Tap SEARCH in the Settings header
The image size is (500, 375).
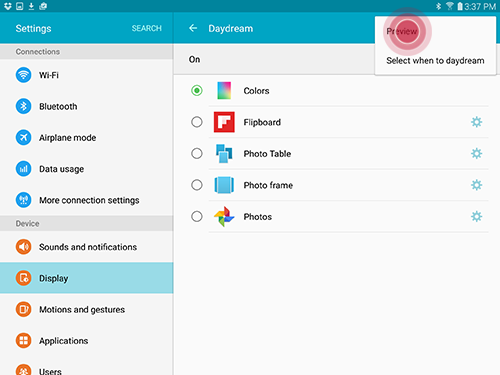tap(147, 28)
